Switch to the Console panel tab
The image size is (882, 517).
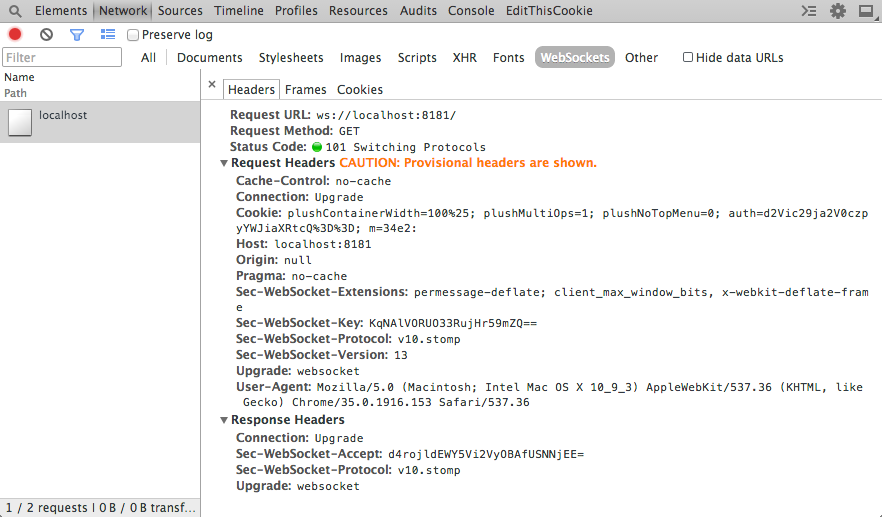pyautogui.click(x=471, y=11)
